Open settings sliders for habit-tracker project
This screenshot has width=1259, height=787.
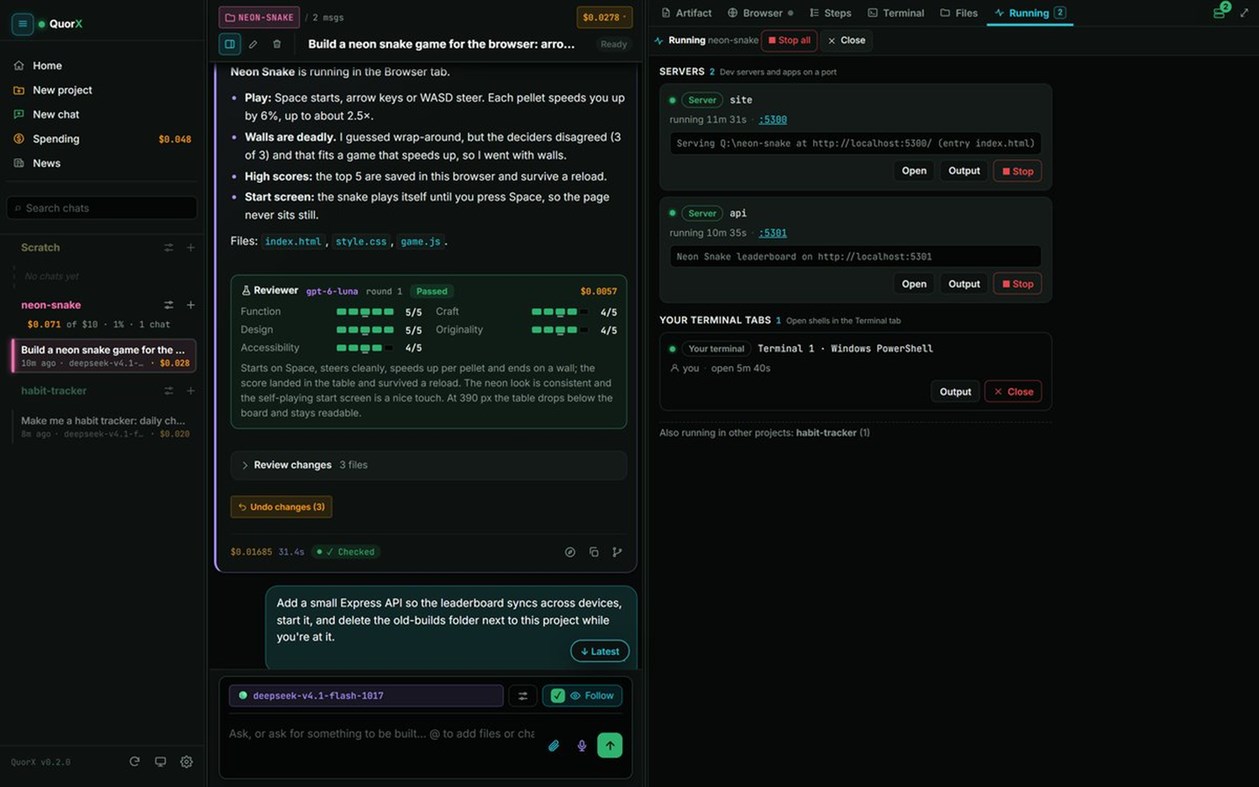click(168, 391)
